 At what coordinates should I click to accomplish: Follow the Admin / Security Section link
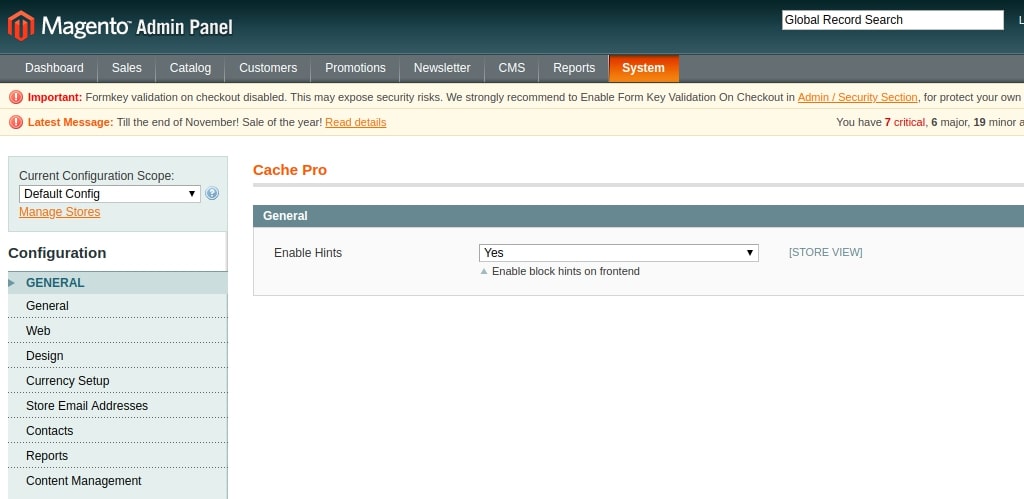pyautogui.click(x=857, y=97)
